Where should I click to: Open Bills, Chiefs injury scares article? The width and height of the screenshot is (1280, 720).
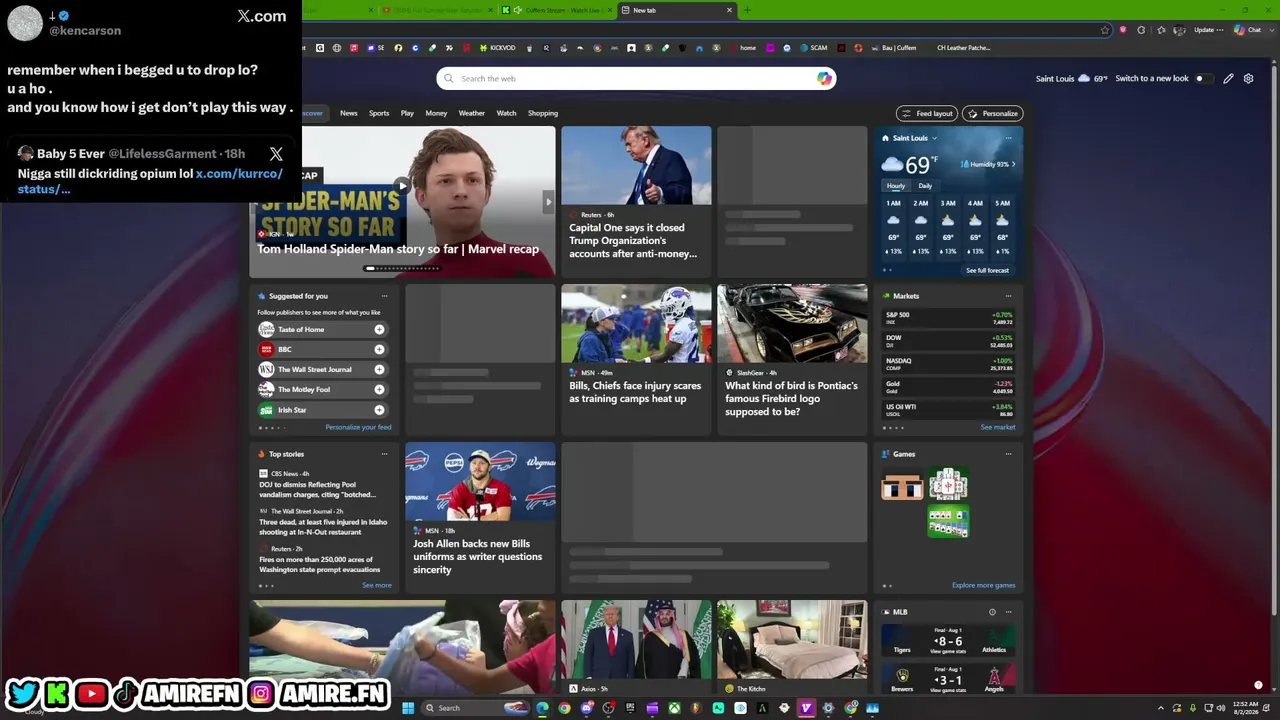pos(636,360)
